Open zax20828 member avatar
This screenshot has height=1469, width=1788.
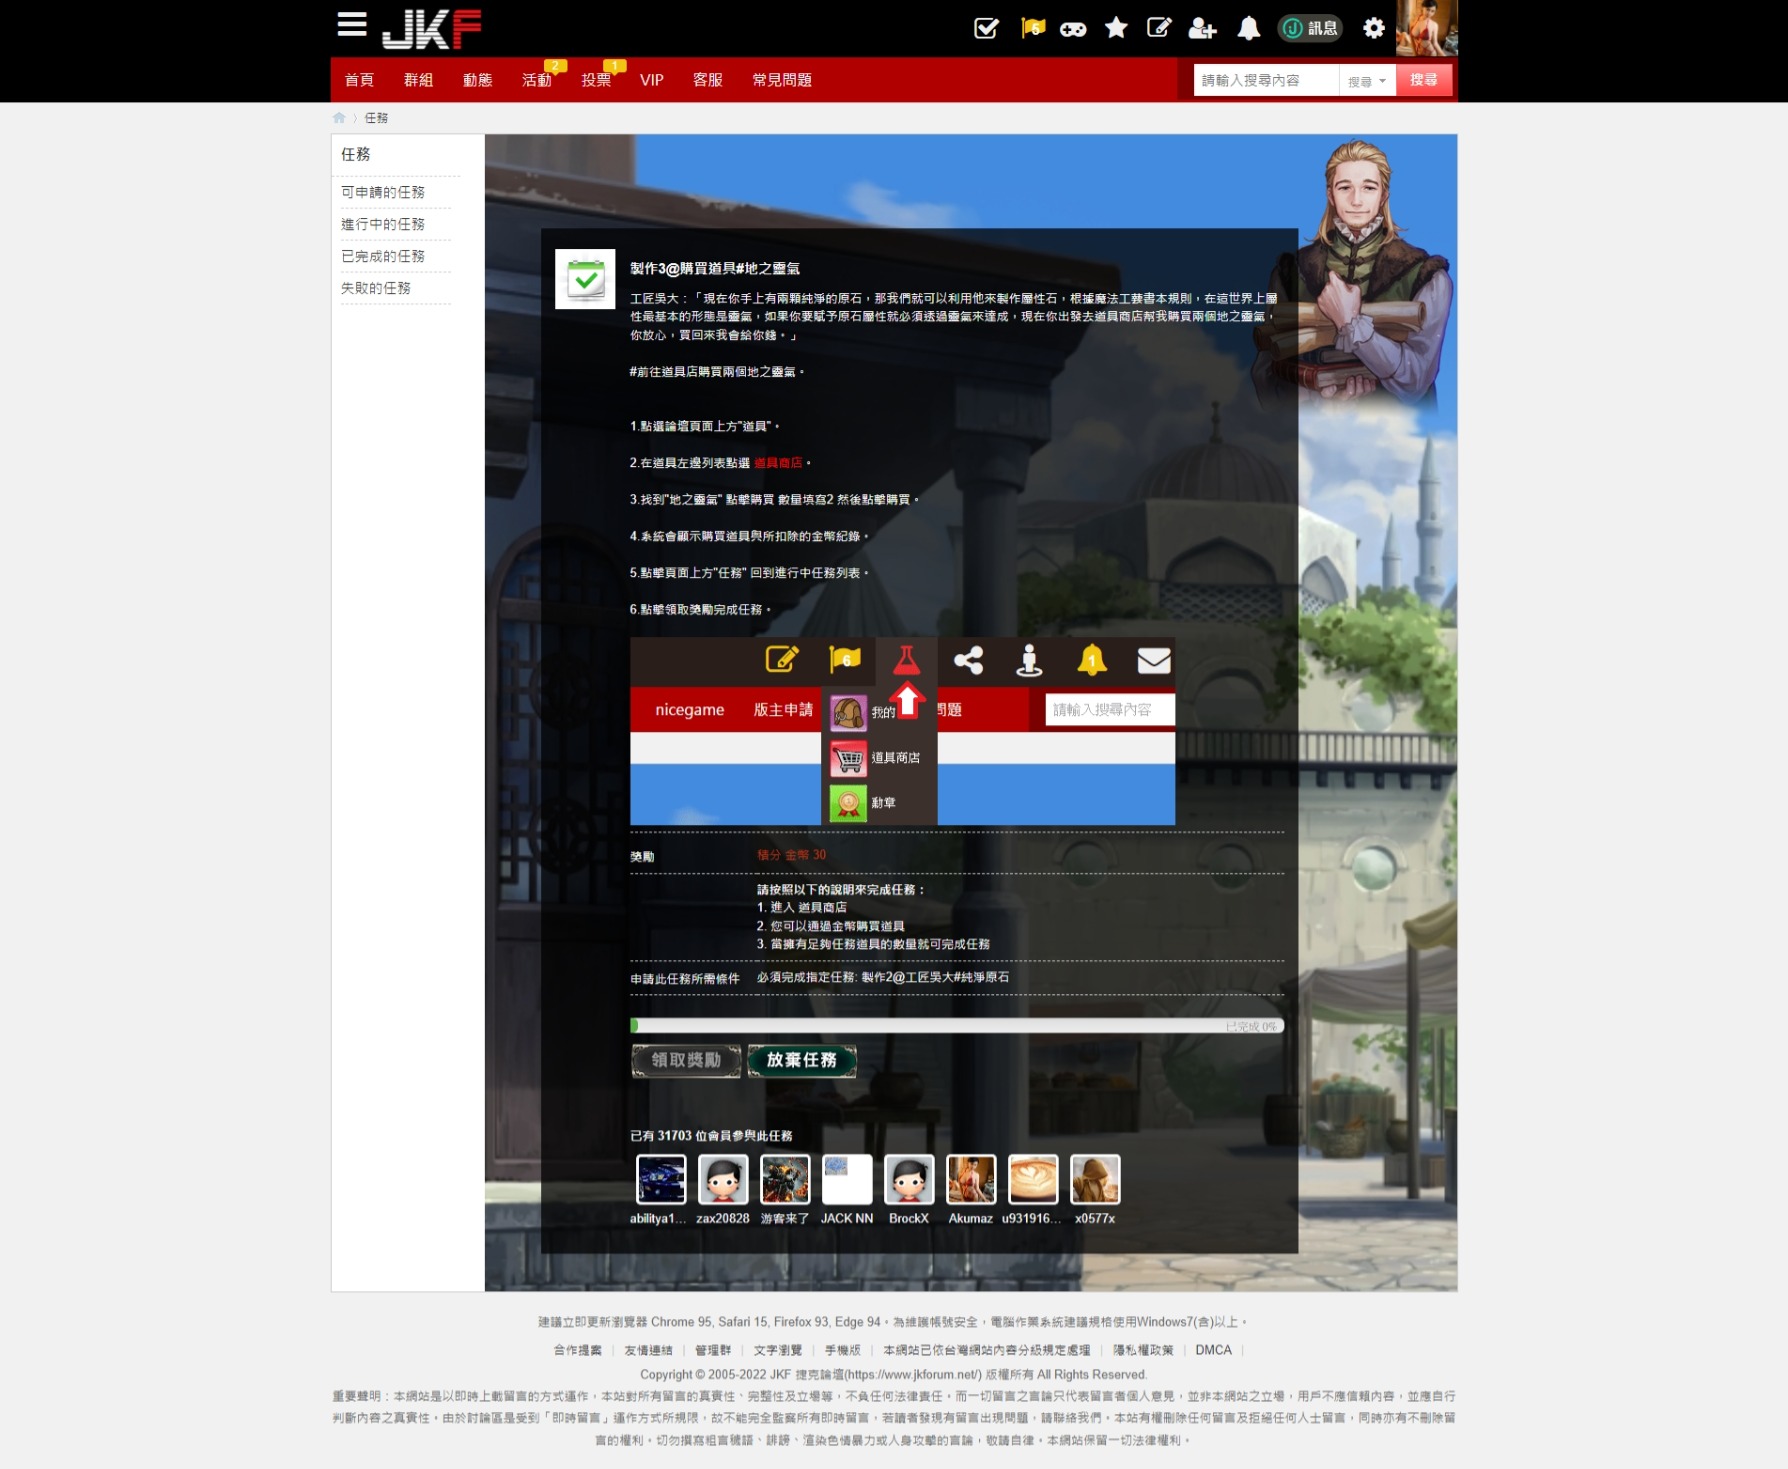723,1180
